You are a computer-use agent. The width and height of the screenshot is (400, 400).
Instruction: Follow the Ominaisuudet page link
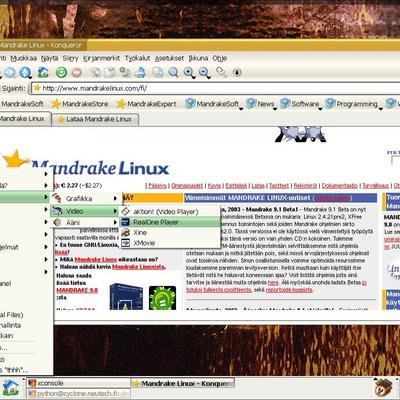tap(187, 186)
